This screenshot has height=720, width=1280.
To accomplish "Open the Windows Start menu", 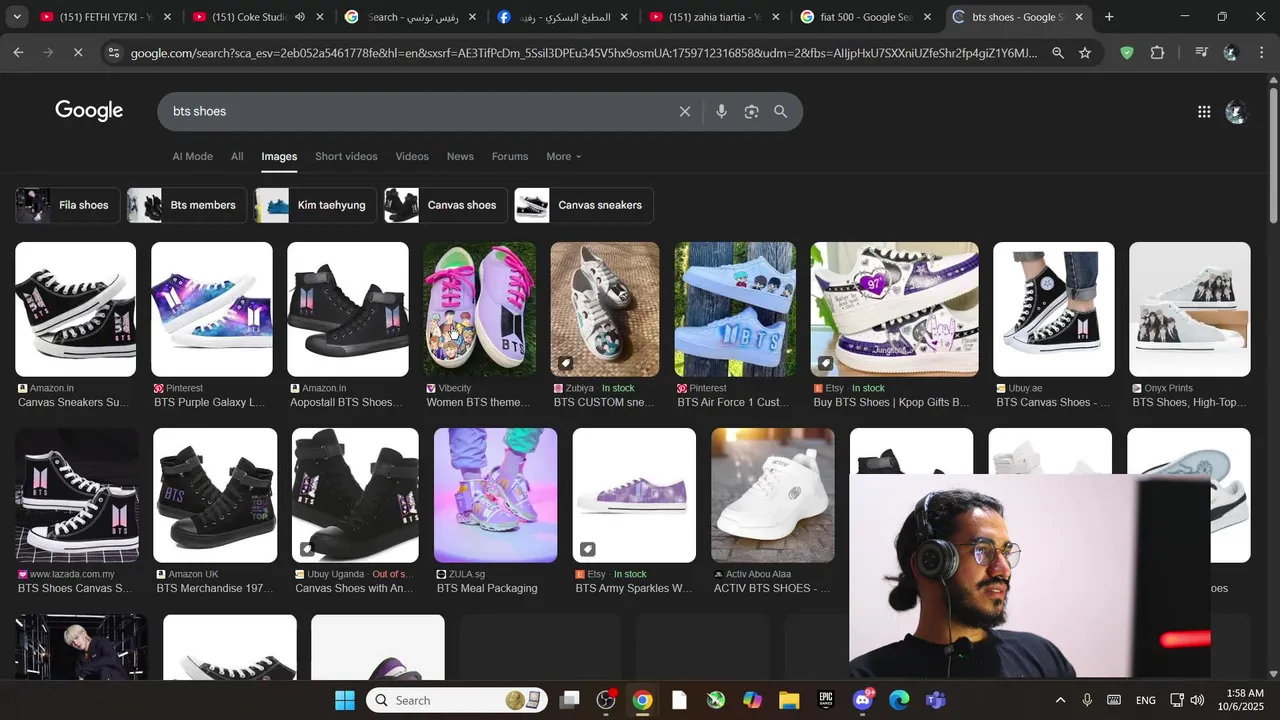I will coord(345,700).
